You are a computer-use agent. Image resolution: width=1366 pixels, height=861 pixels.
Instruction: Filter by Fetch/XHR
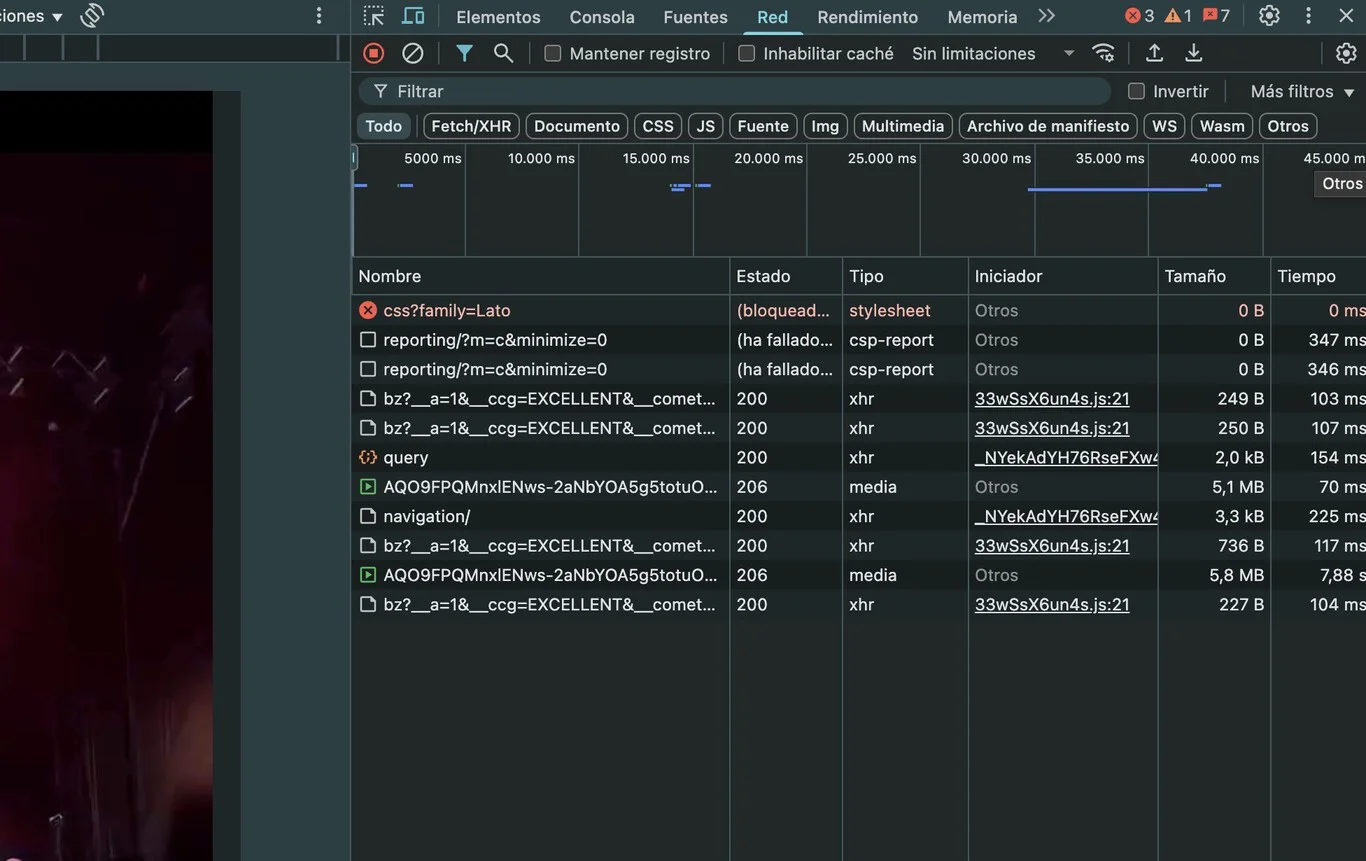(471, 126)
